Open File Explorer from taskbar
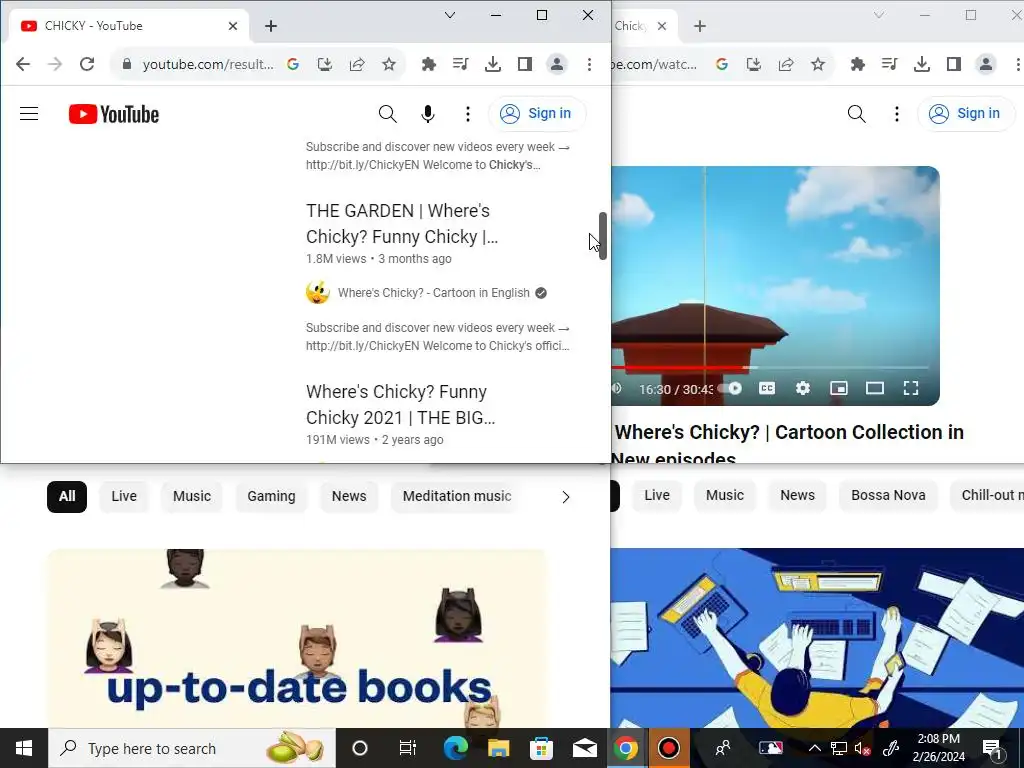The image size is (1024, 768). (498, 748)
